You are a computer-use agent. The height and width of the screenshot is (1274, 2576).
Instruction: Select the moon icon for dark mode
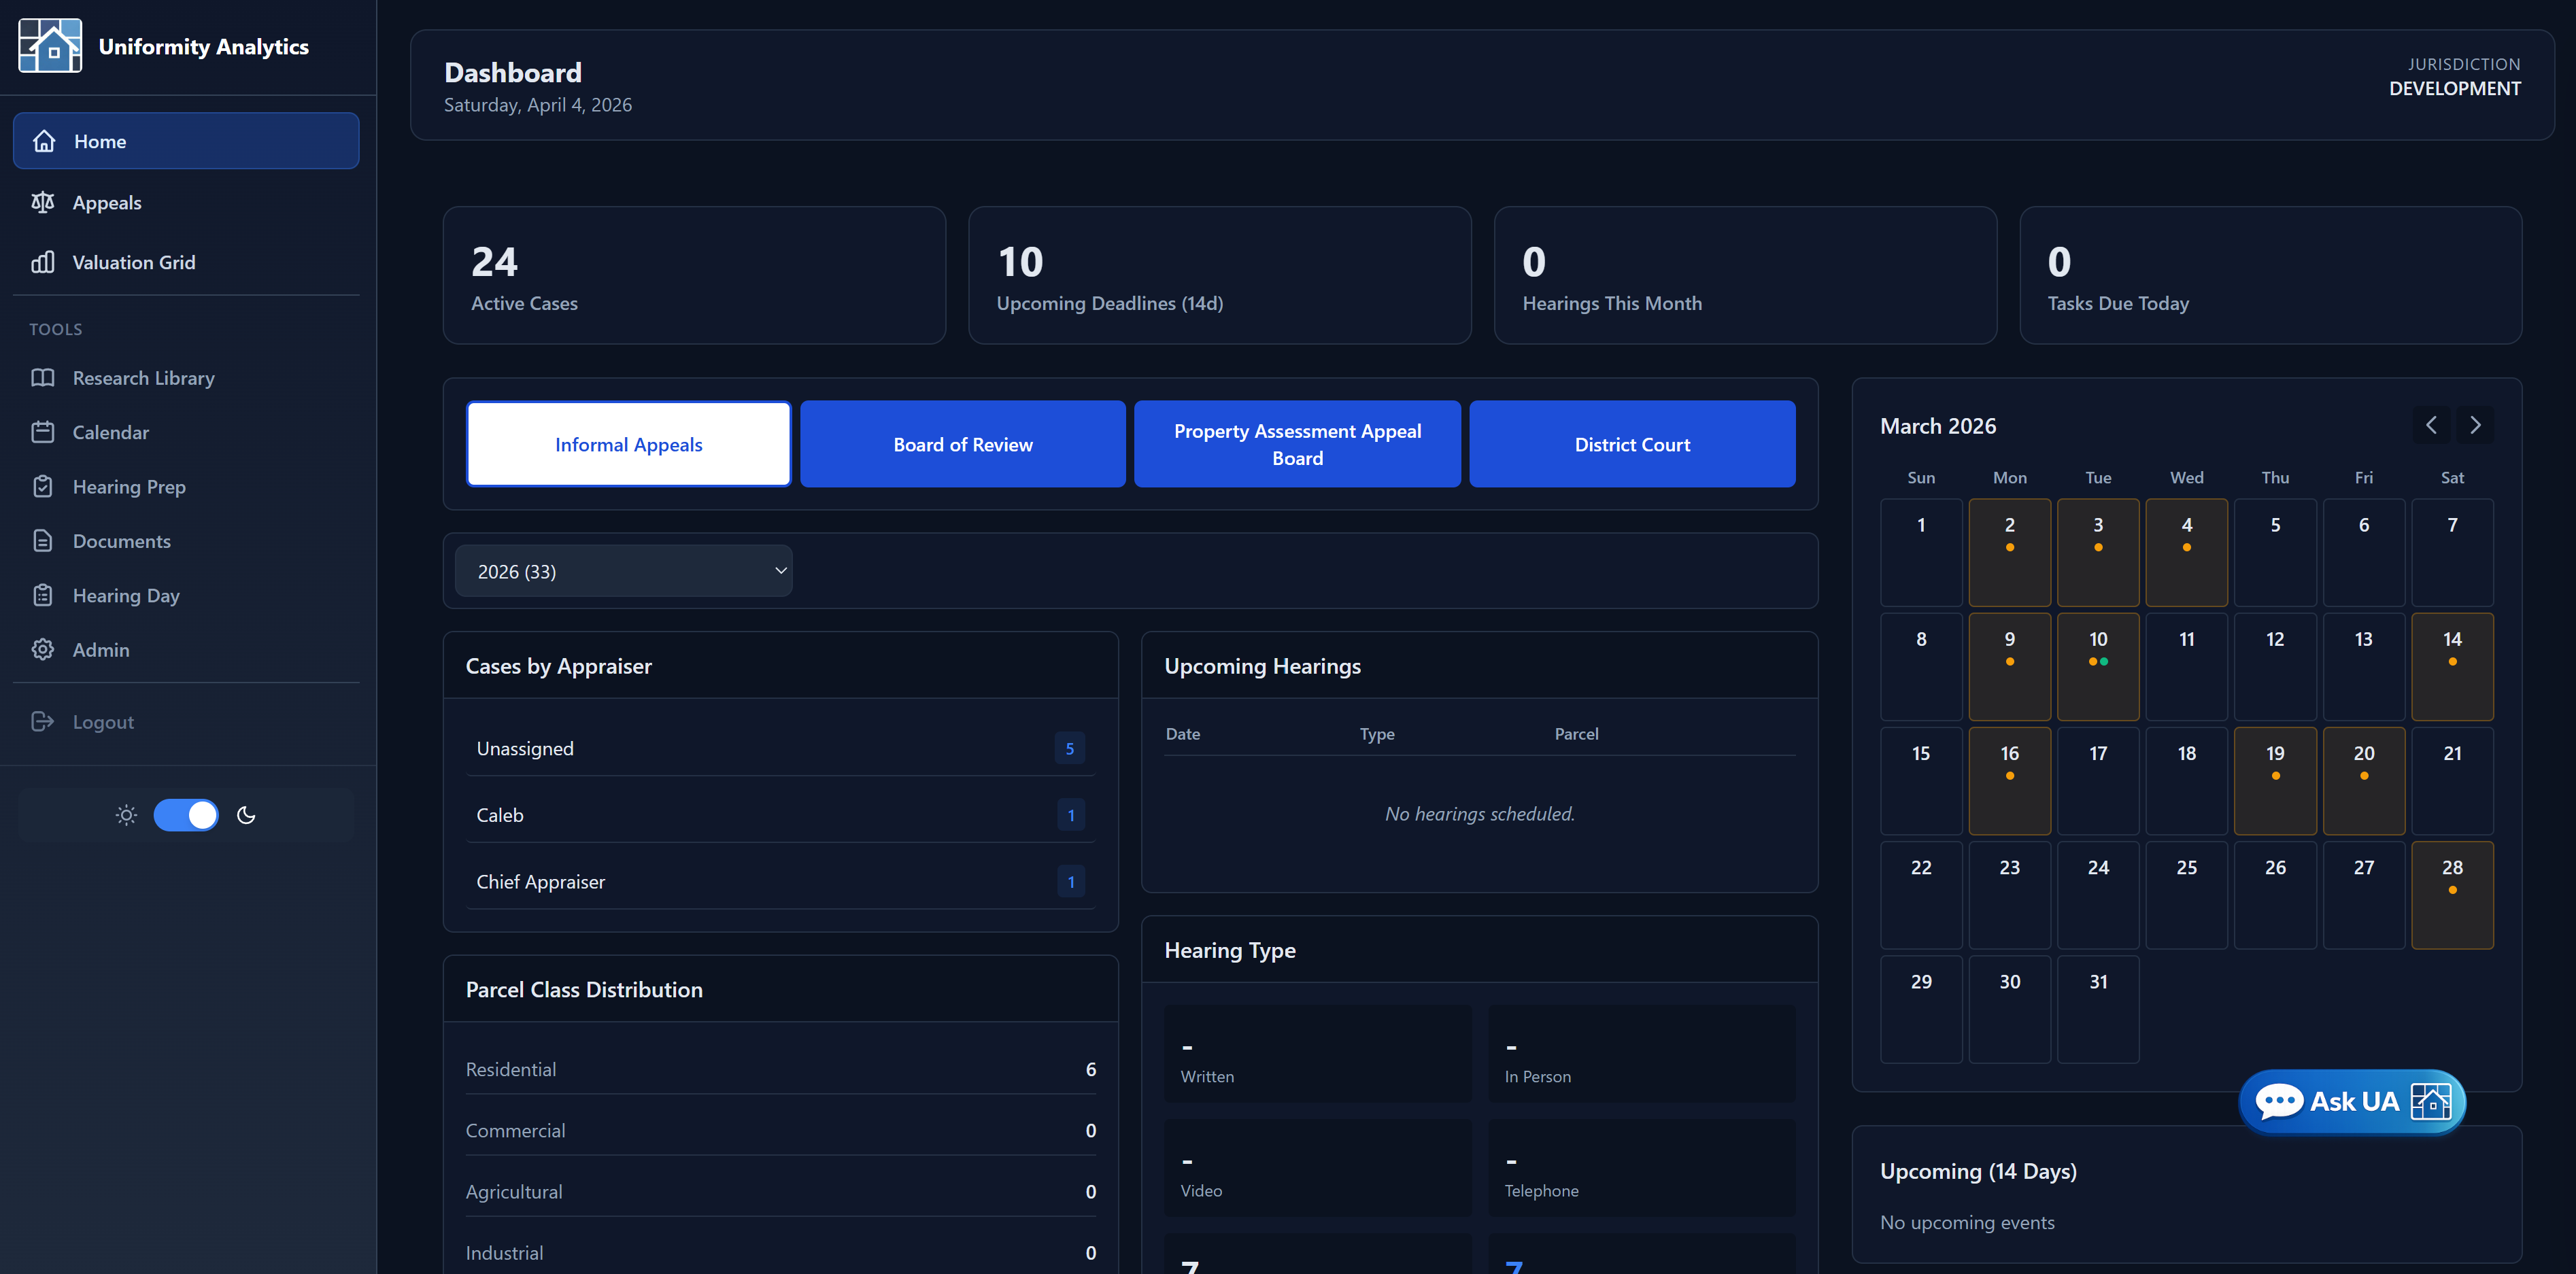(x=246, y=815)
